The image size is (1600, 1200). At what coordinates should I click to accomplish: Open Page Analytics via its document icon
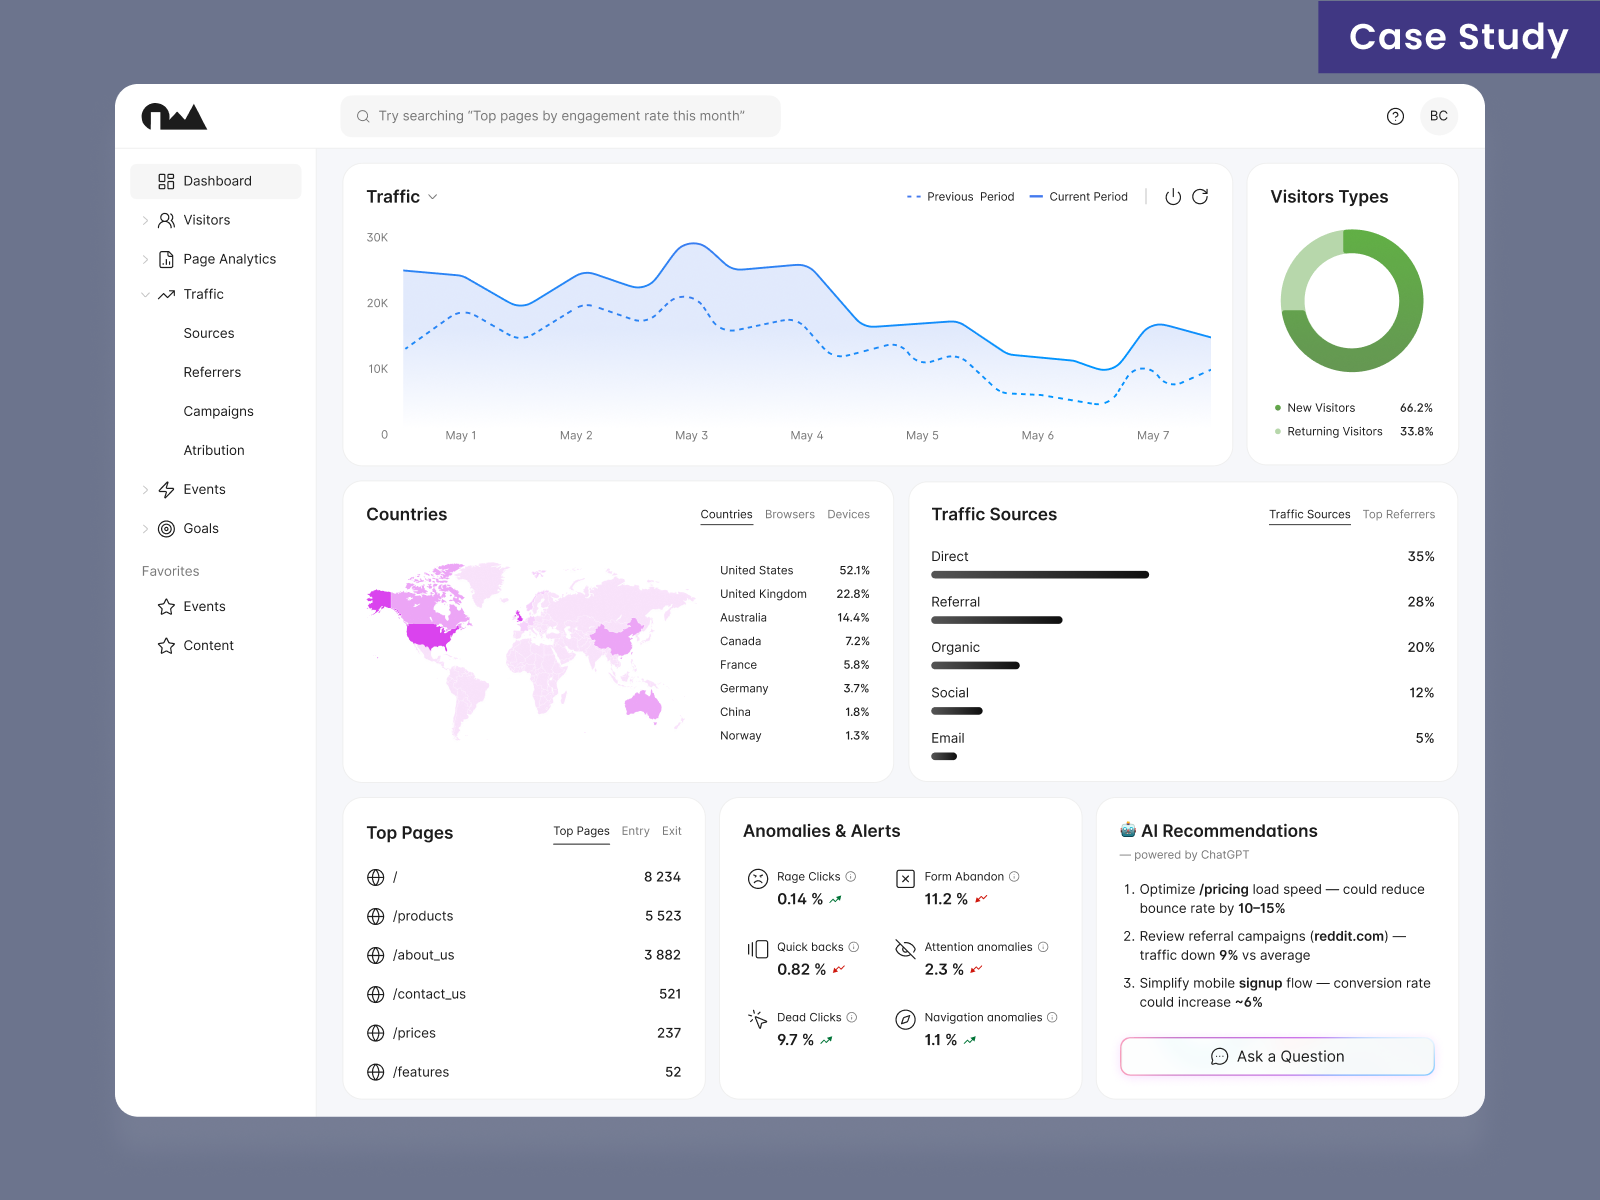[x=165, y=259]
